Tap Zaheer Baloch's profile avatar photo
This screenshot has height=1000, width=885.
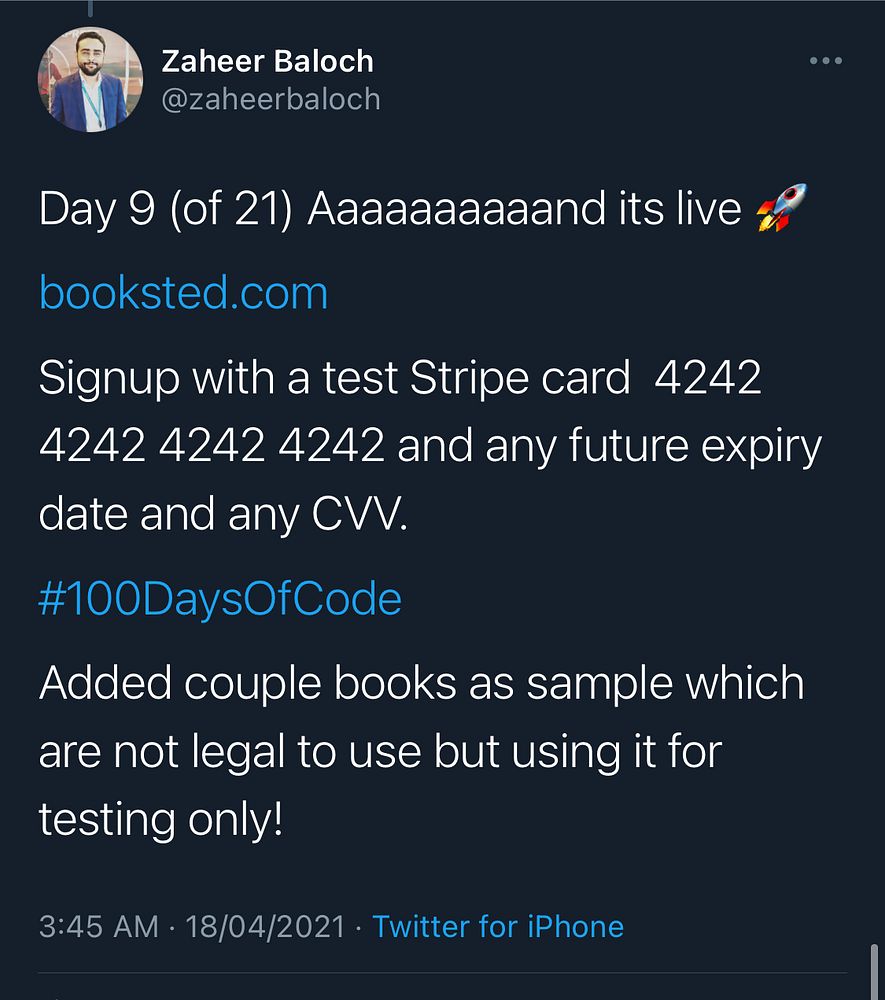pos(90,80)
